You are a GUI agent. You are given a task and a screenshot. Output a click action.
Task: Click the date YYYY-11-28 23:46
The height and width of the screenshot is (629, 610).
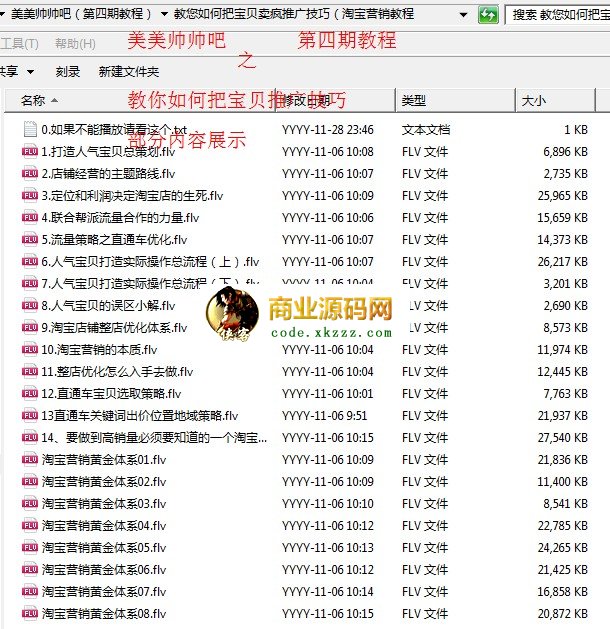pyautogui.click(x=328, y=130)
